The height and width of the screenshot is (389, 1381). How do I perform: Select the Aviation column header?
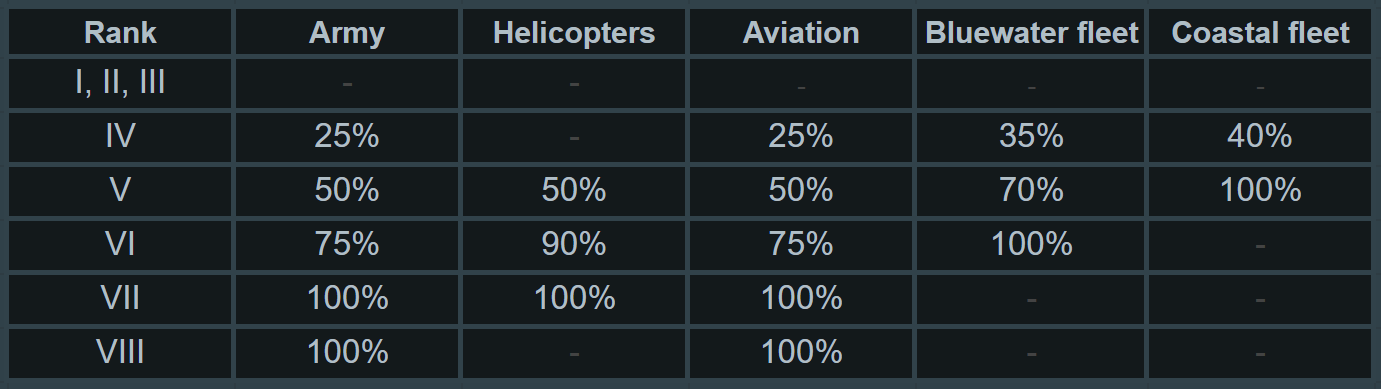coord(800,33)
